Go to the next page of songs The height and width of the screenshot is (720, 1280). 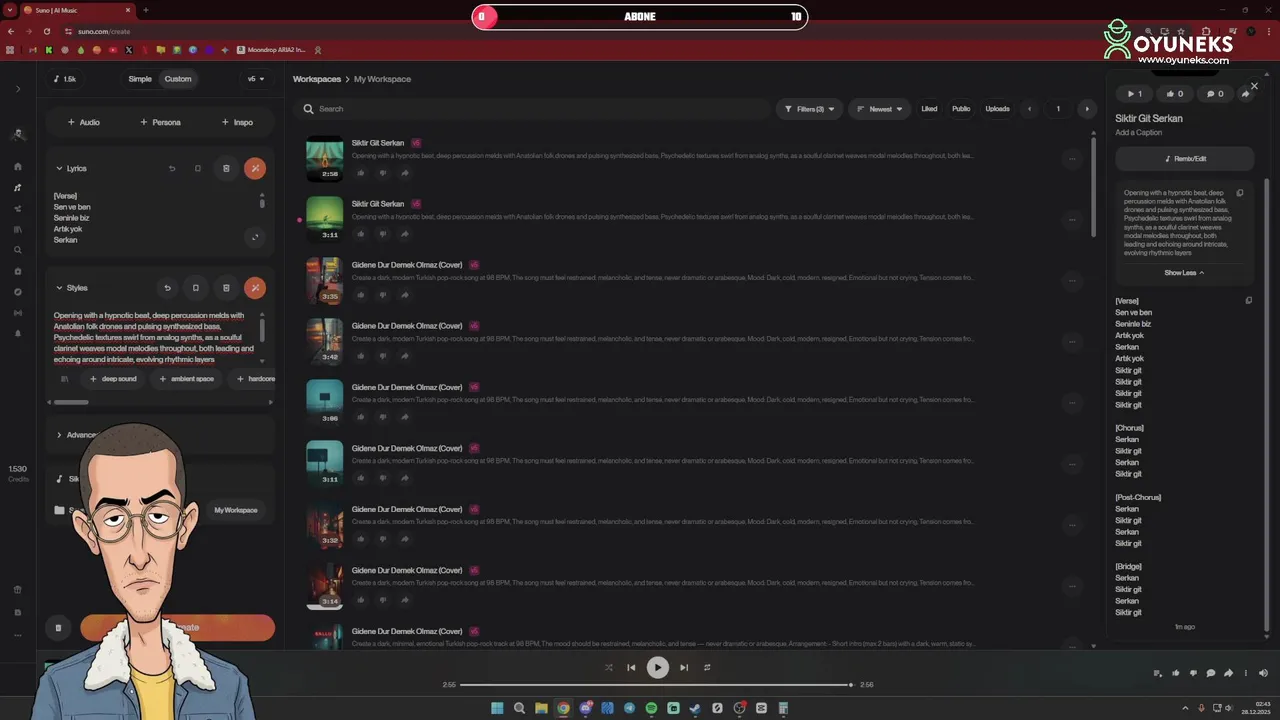1087,109
